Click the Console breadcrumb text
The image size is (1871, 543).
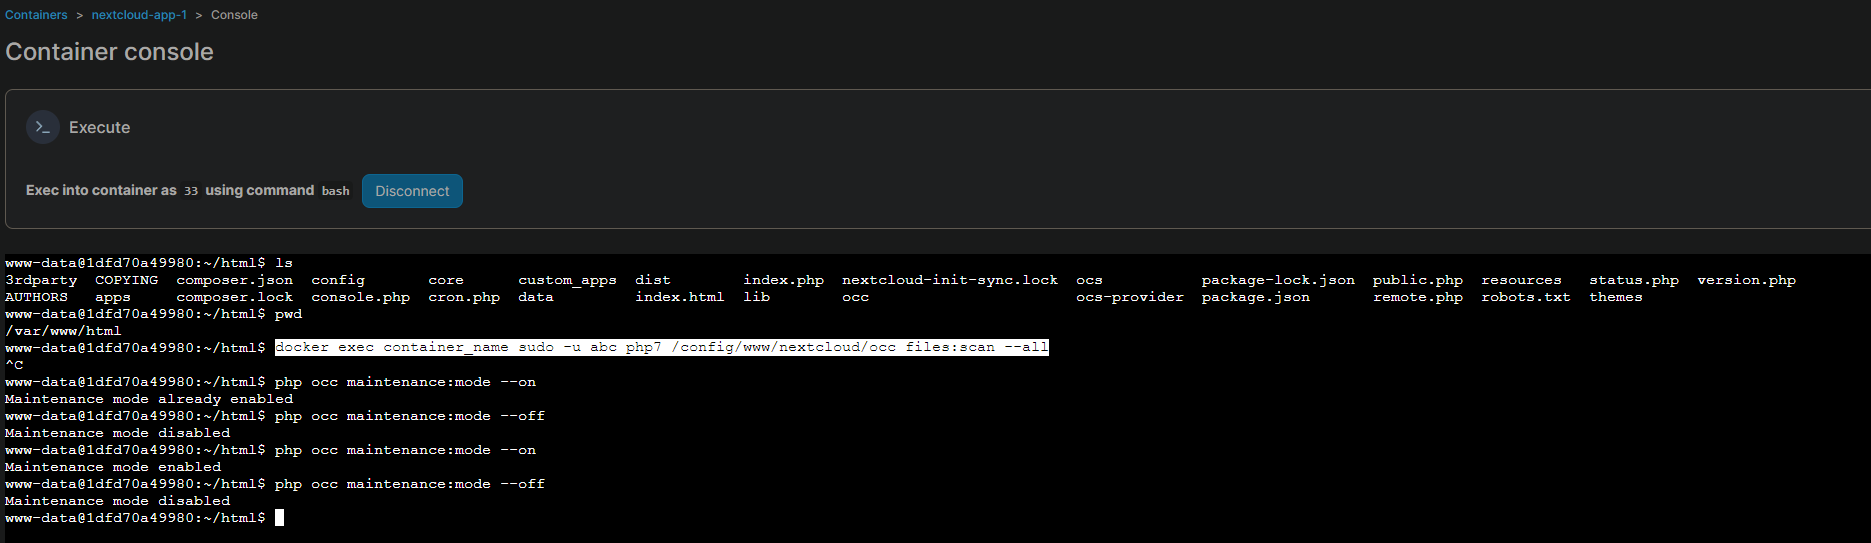(x=234, y=15)
